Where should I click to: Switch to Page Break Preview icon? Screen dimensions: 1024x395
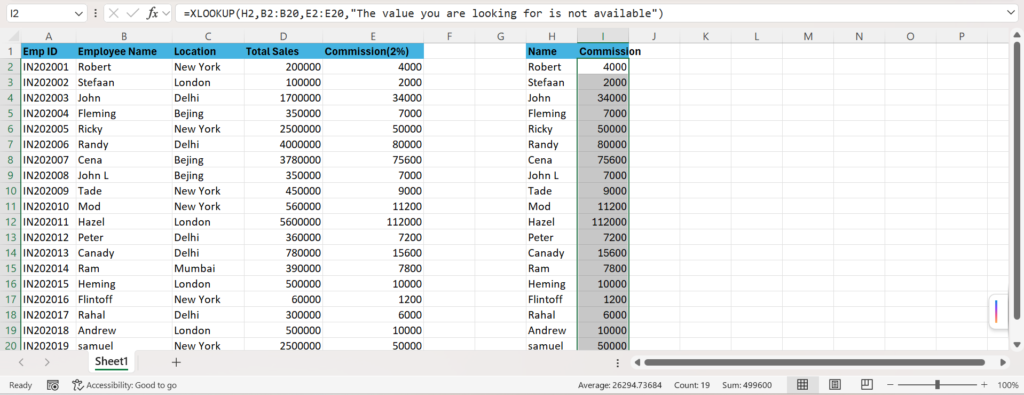click(x=867, y=385)
